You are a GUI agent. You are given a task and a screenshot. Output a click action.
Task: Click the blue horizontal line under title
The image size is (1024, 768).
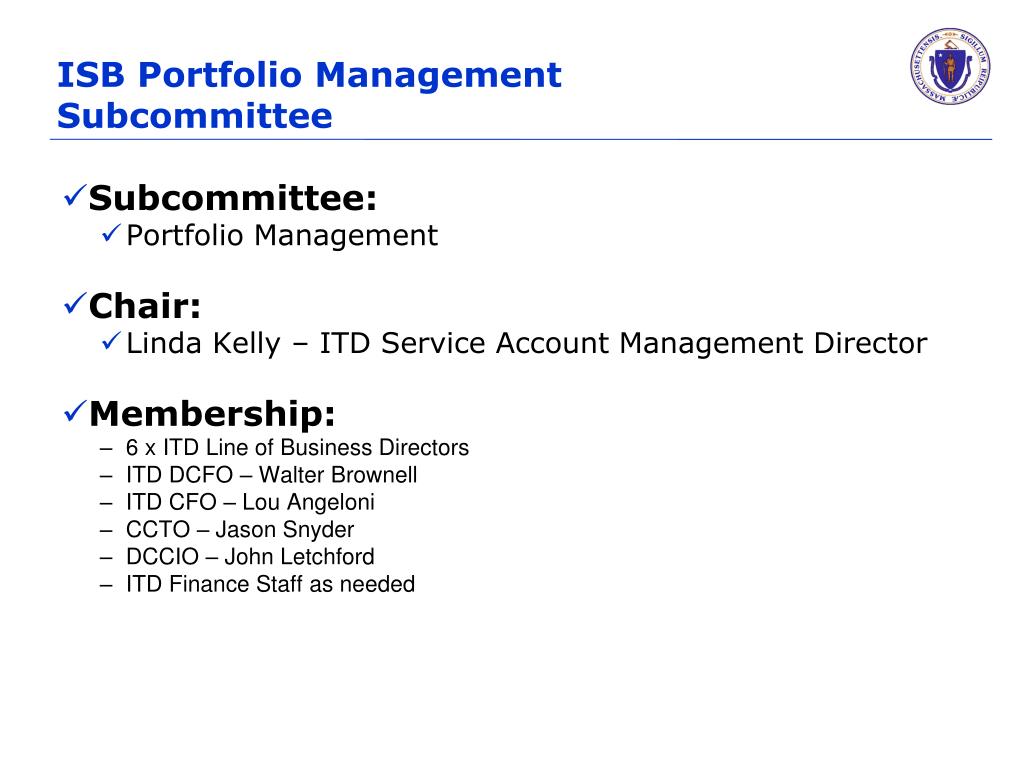(x=520, y=139)
